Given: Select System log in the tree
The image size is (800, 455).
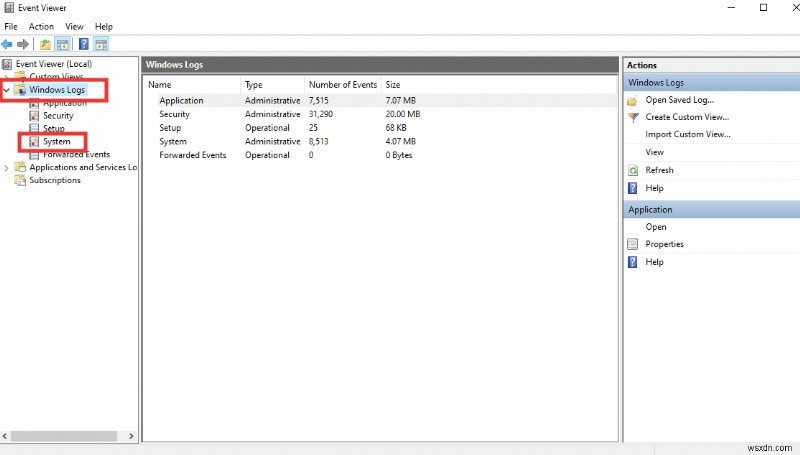Looking at the screenshot, I should tap(57, 142).
